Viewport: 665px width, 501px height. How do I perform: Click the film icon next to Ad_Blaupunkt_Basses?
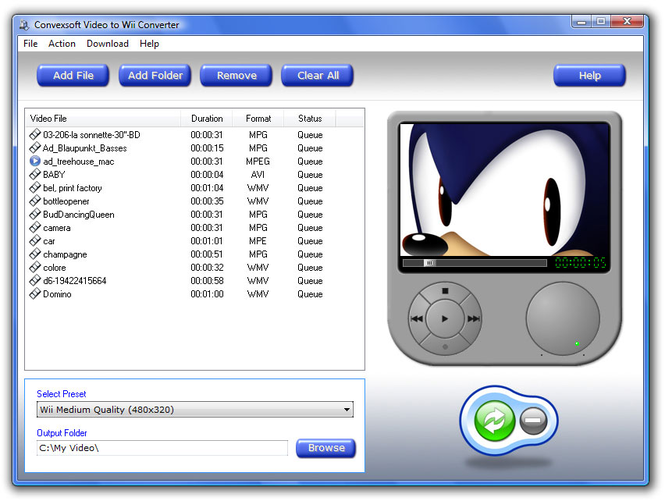[x=35, y=148]
